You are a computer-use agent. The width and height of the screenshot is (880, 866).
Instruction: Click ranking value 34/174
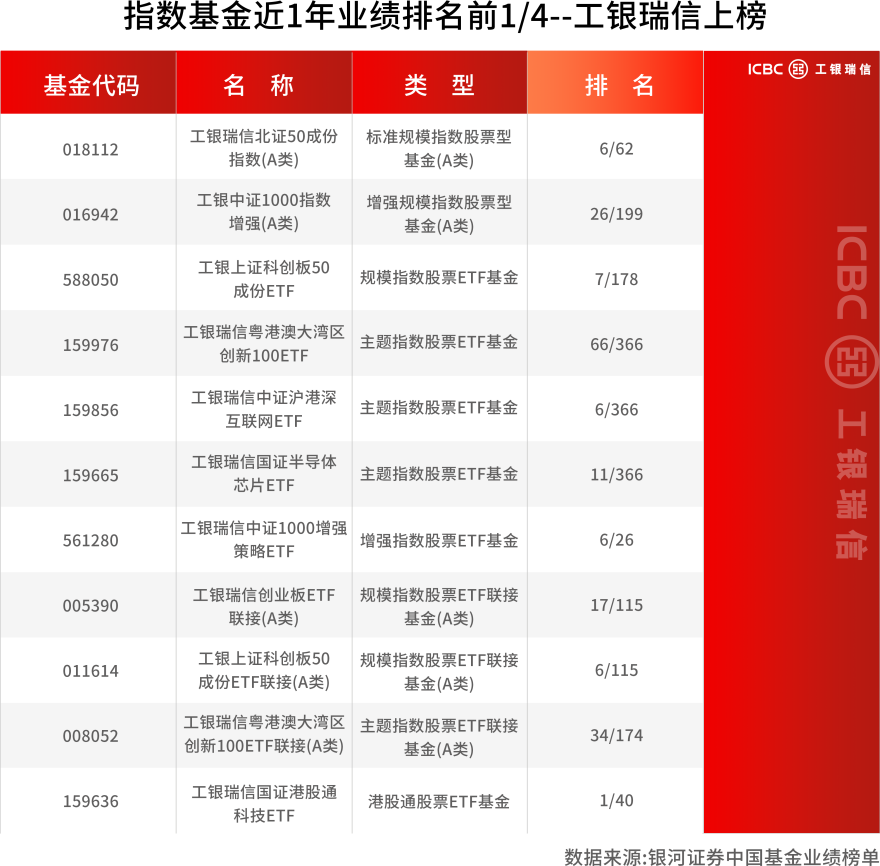(616, 735)
